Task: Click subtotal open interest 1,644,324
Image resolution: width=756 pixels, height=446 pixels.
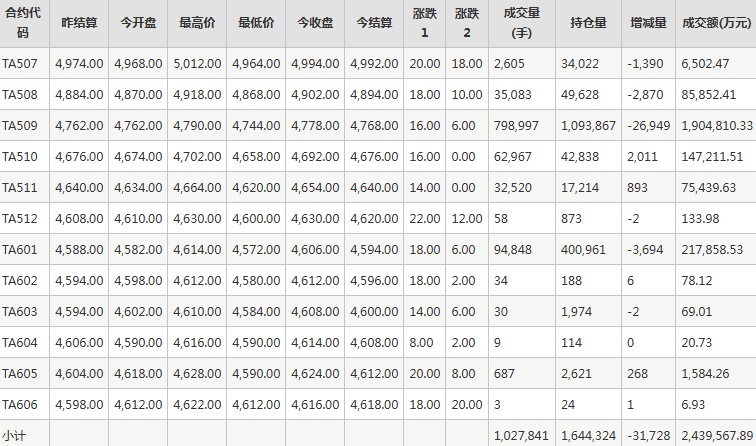Action: click(588, 436)
